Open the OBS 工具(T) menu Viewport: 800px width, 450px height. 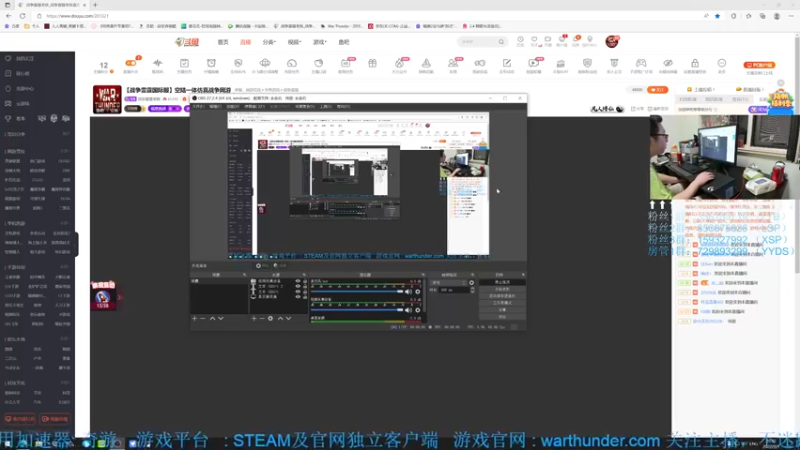326,107
